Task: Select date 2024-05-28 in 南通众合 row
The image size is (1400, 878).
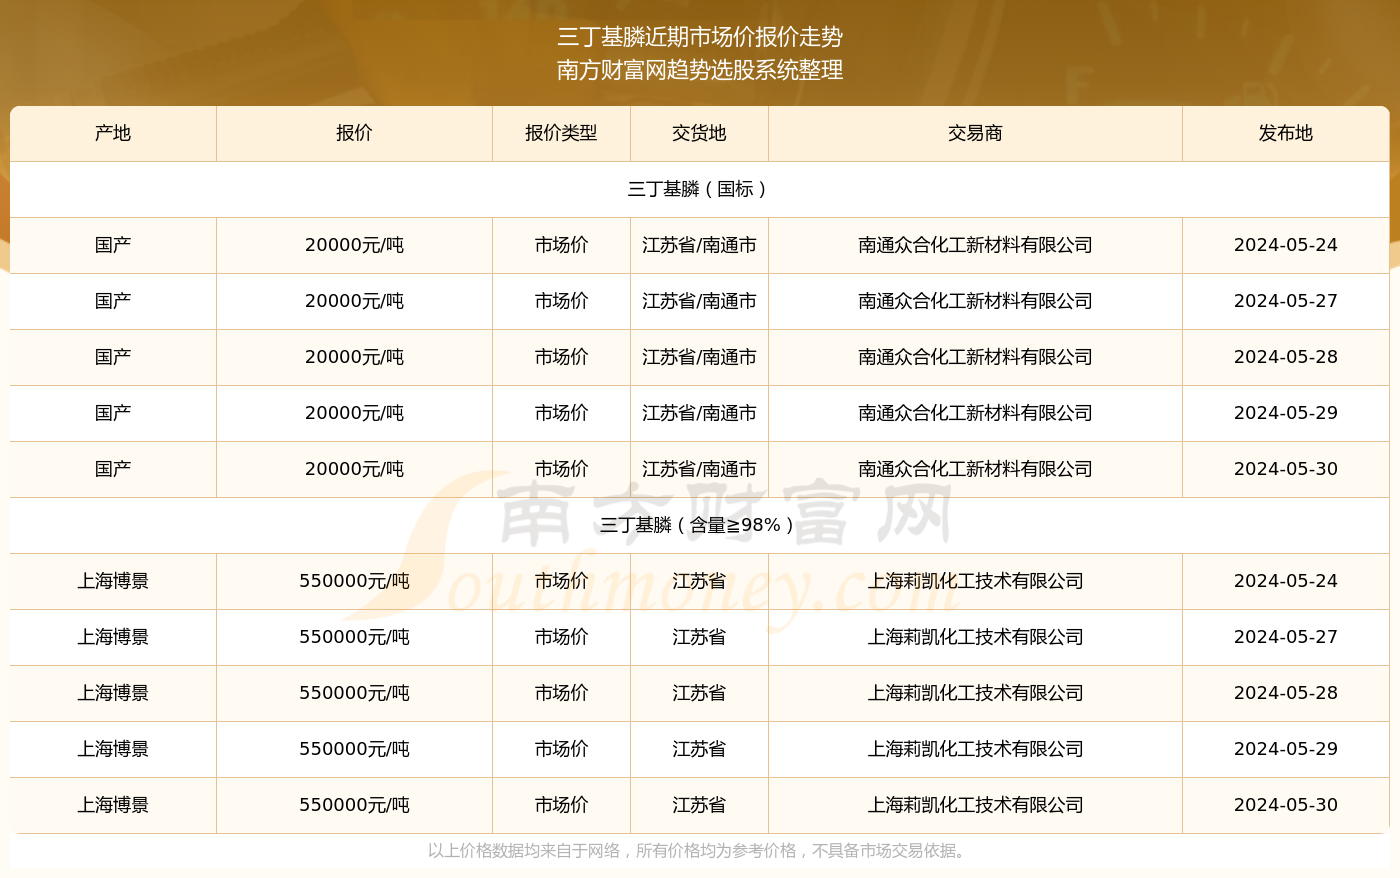Action: pyautogui.click(x=1286, y=357)
